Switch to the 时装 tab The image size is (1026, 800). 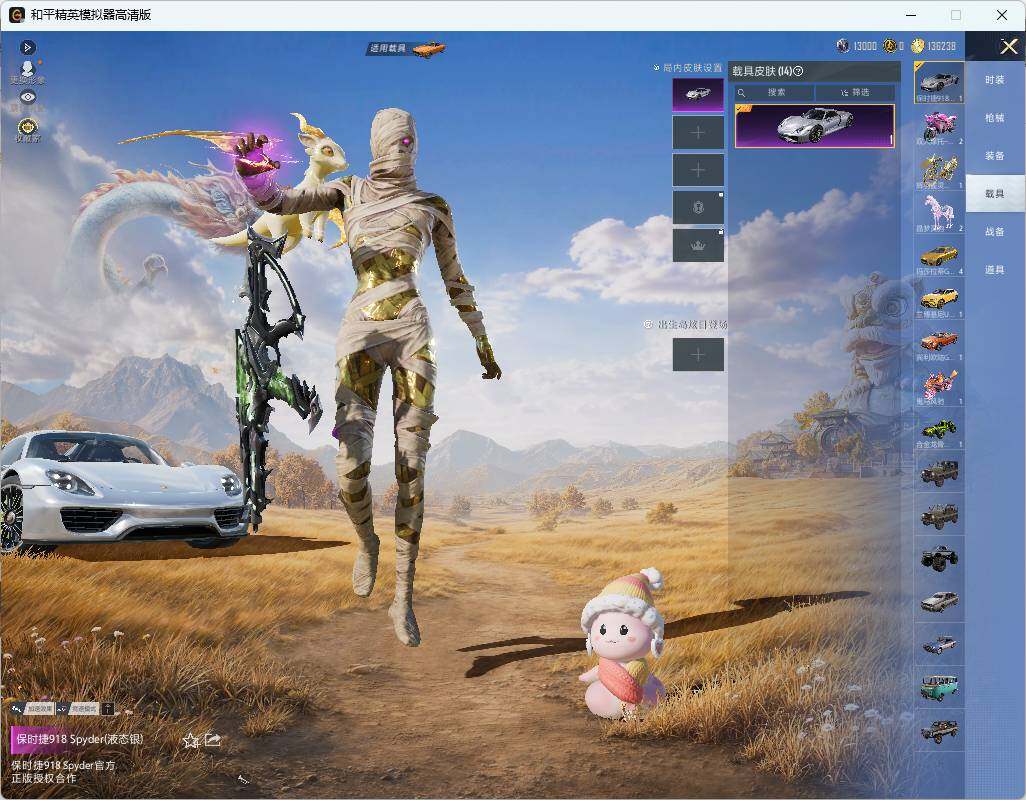(995, 80)
